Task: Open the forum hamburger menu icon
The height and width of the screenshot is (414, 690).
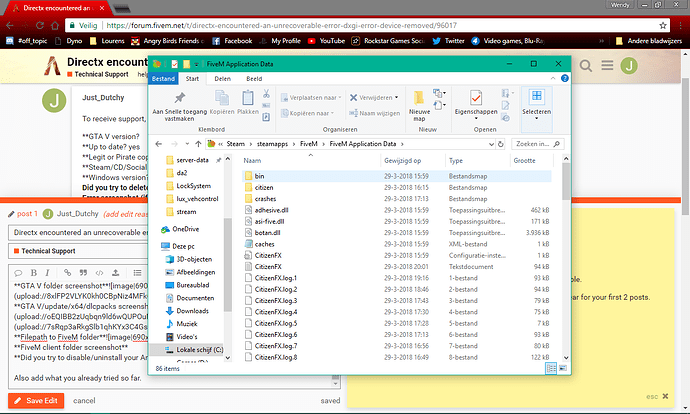Action: (607, 66)
